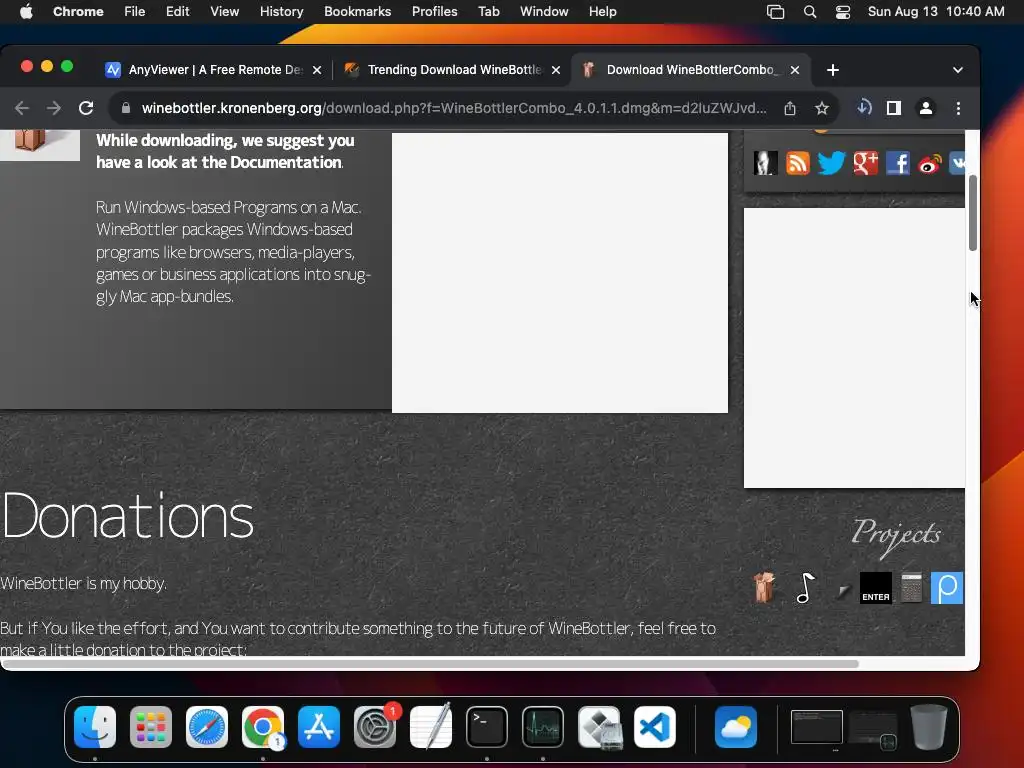The width and height of the screenshot is (1024, 768).
Task: Bookmark this page with the star icon
Action: (x=822, y=108)
